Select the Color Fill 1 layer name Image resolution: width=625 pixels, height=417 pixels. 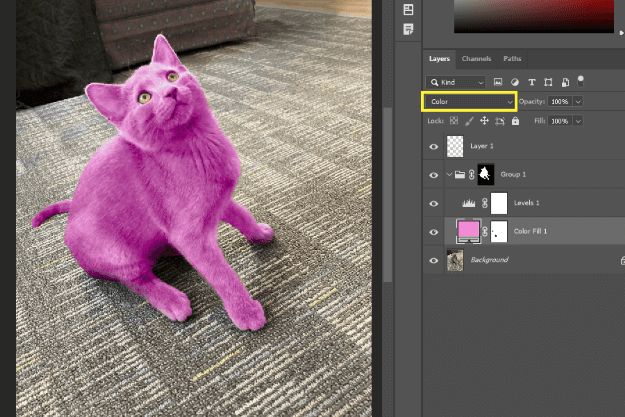(x=530, y=231)
